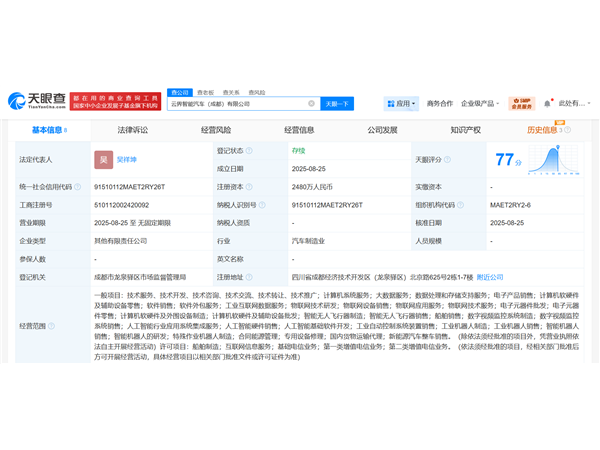
Task: Click credit code 91510112MAET2RY26T in 统一社会信用代码 row
Action: point(130,187)
